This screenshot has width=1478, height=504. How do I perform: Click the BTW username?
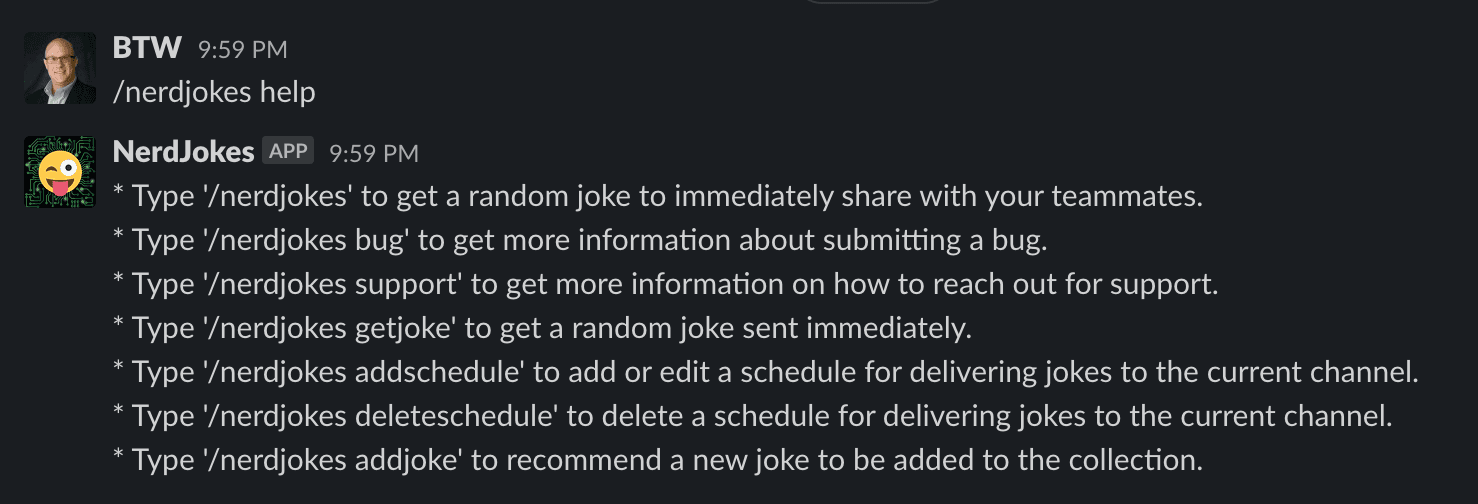[x=148, y=48]
